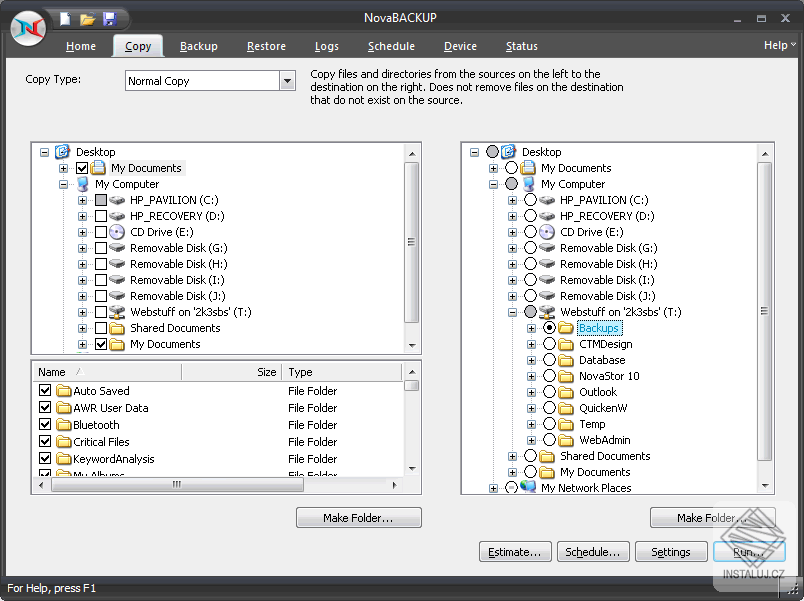Sort file list by Name column header

click(x=107, y=372)
